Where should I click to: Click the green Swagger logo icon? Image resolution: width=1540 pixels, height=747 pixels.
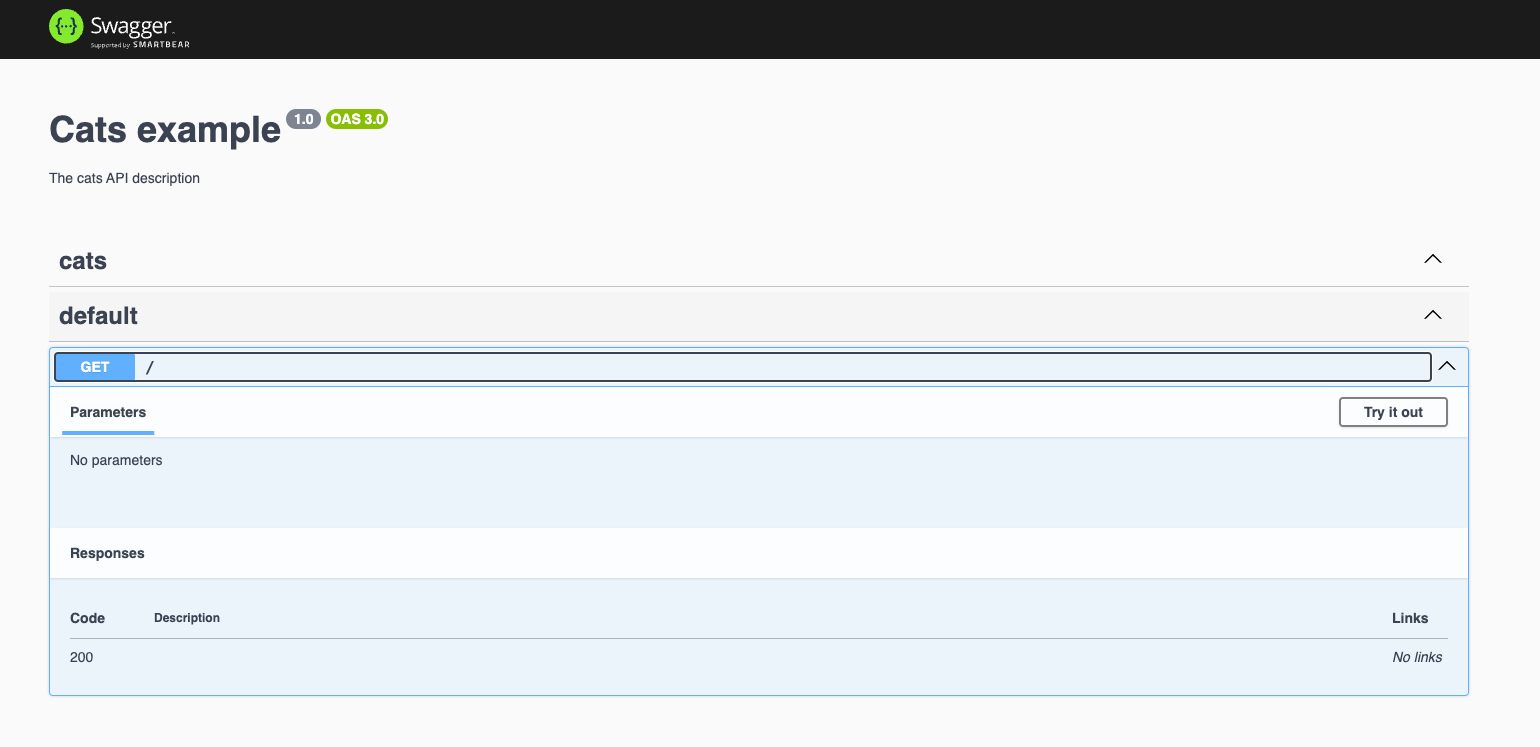(66, 27)
